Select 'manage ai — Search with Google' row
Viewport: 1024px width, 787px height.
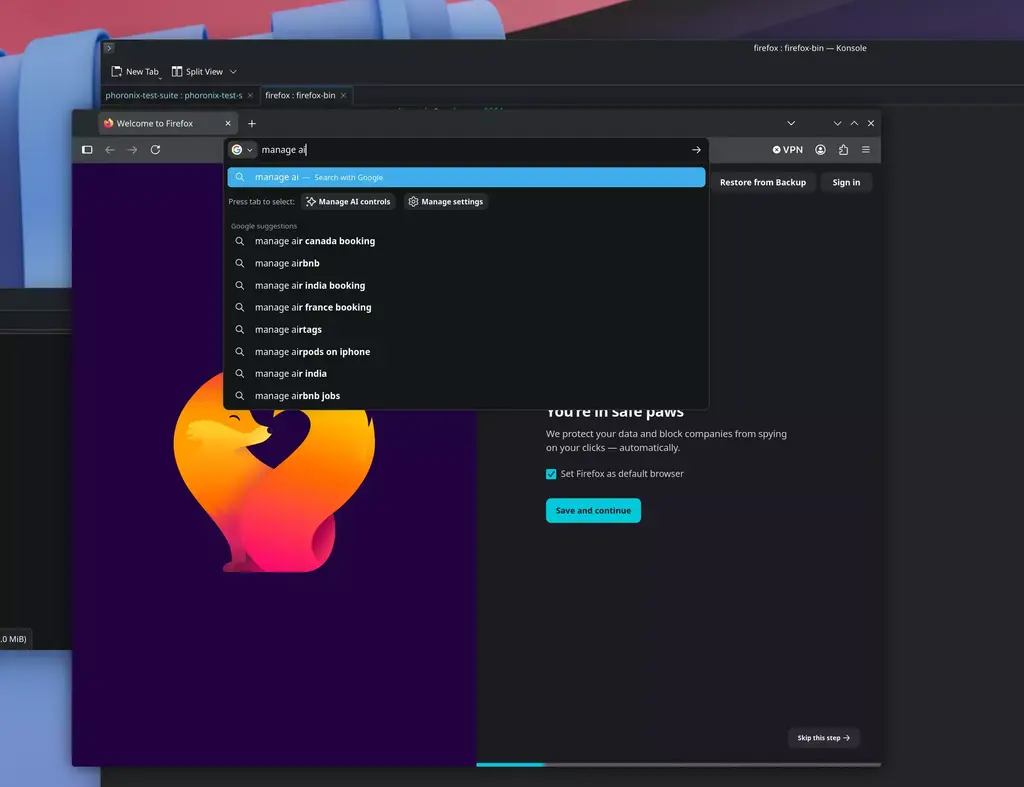click(466, 177)
